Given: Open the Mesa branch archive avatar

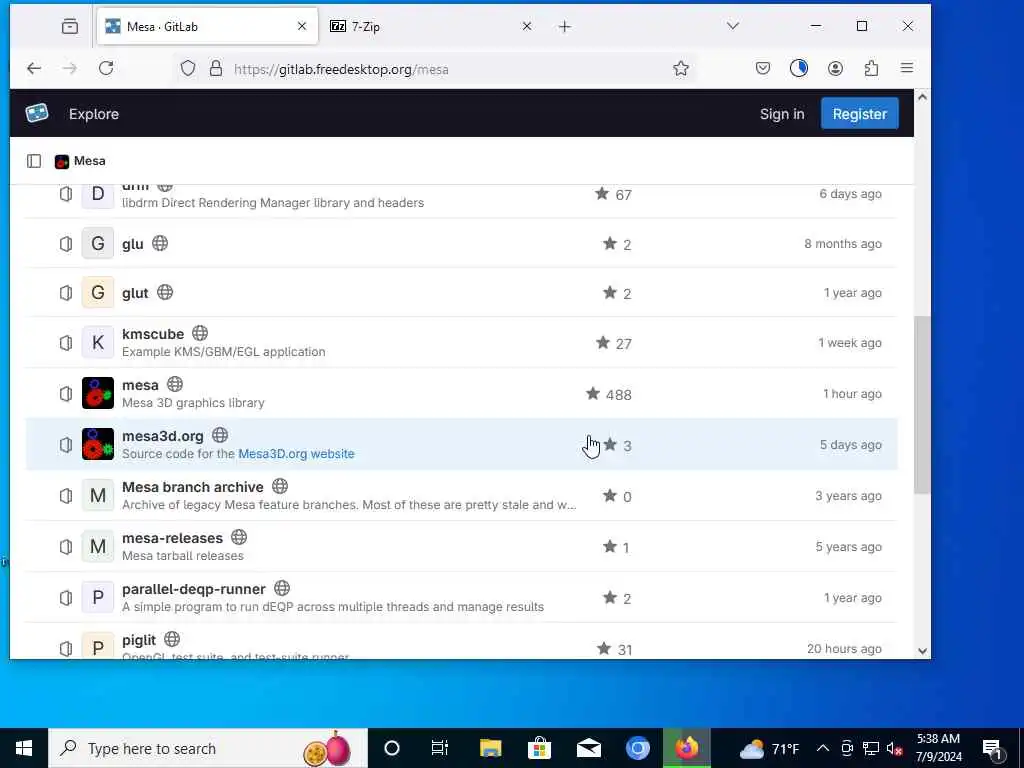Looking at the screenshot, I should tap(98, 495).
